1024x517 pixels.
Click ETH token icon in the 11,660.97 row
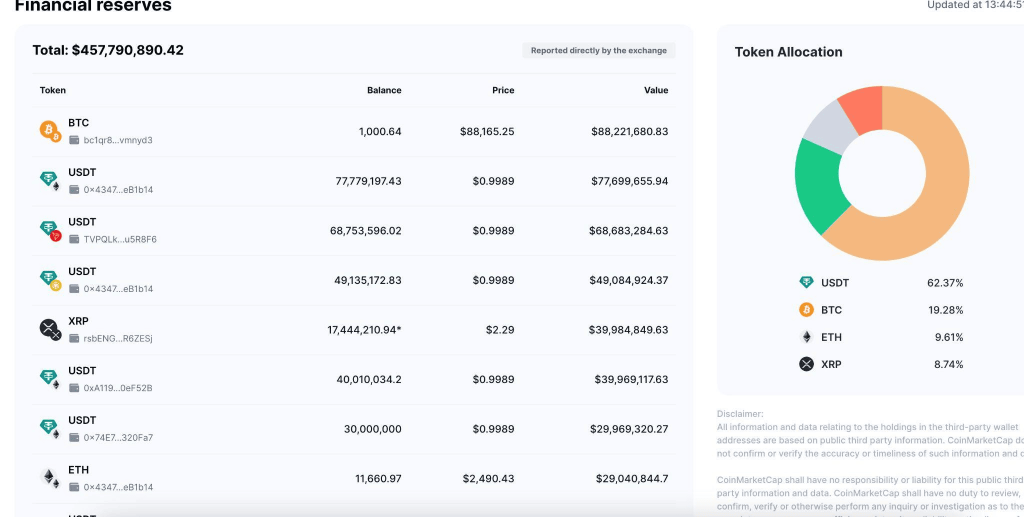click(50, 478)
